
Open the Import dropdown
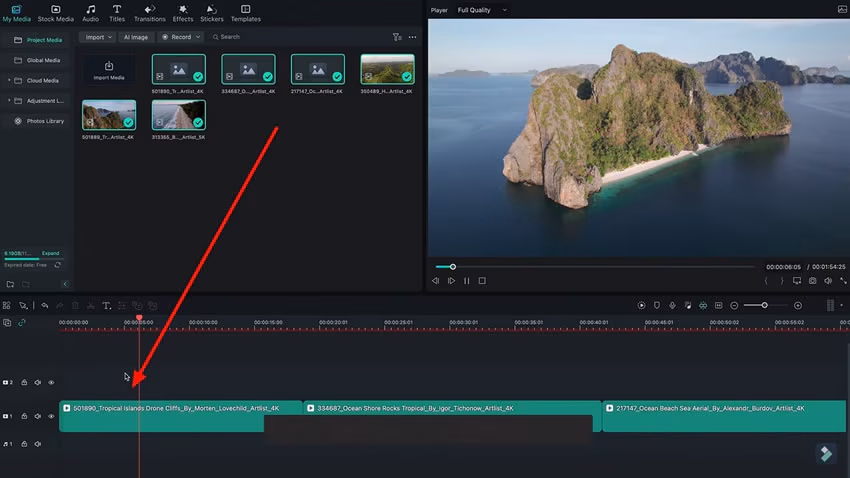98,37
